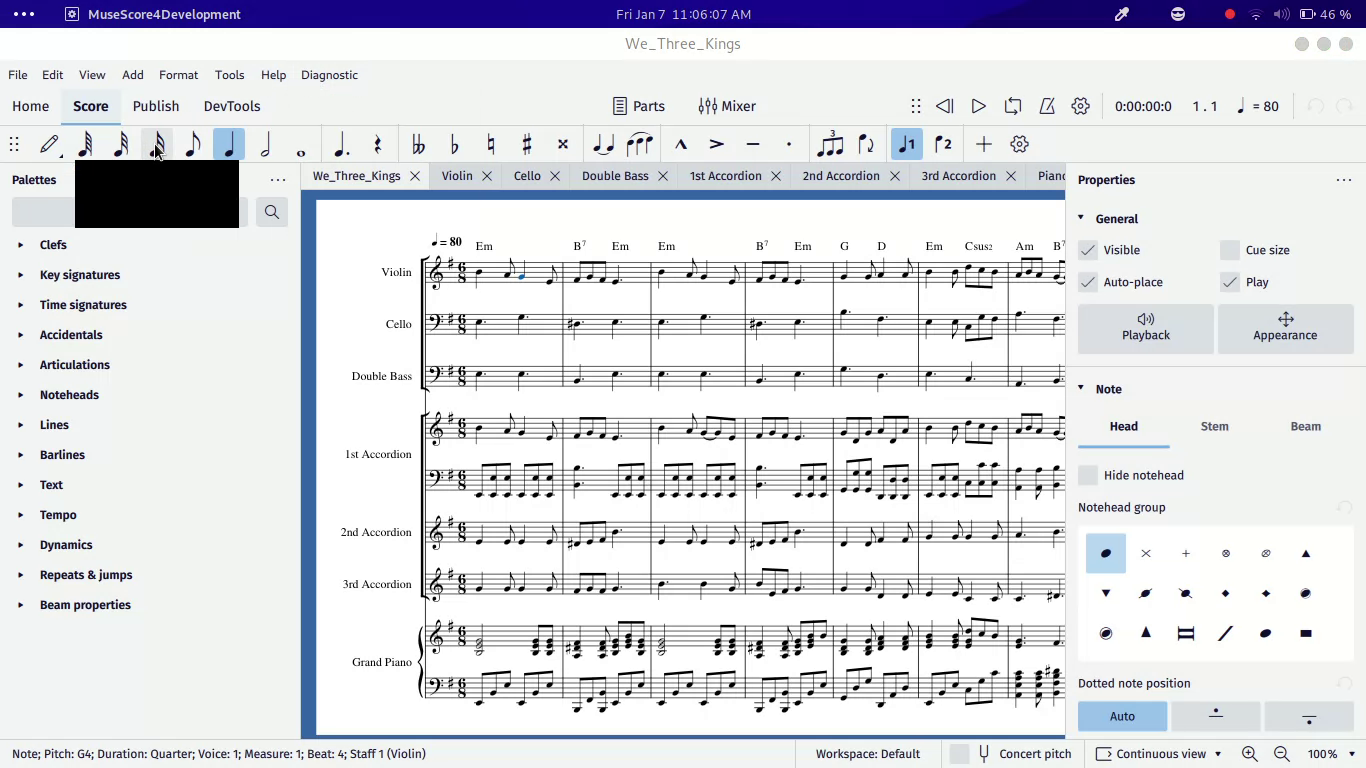Switch to the Stem tab
Screen dimensions: 1366x768
pyautogui.click(x=1214, y=426)
